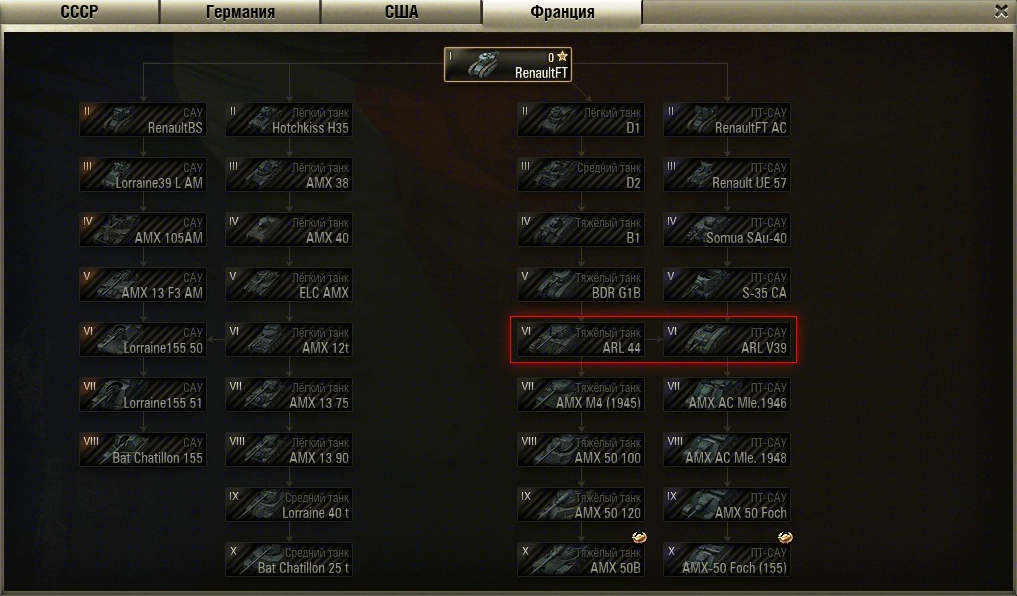
Task: Click the BDR G1B heavy tank
Action: point(581,285)
